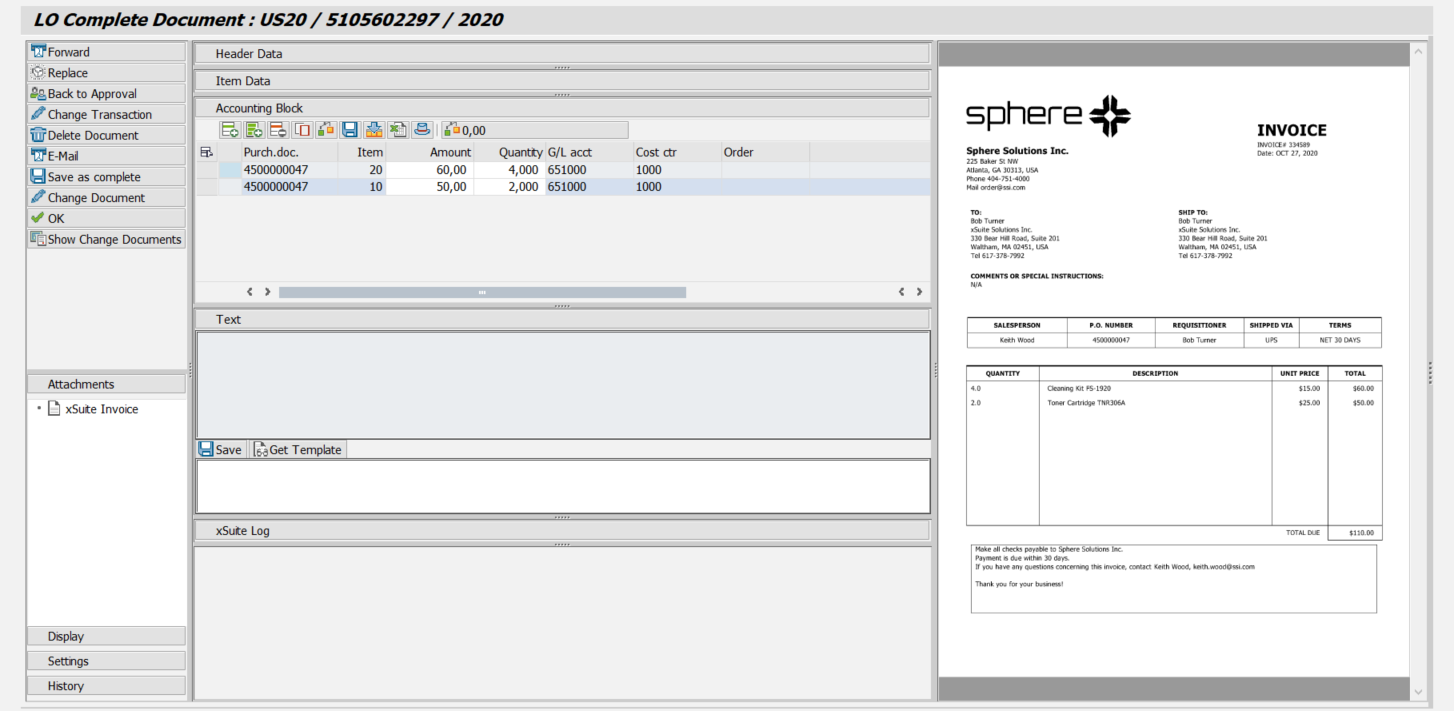
Task: Duplicate rows with the copy-rows toolbar icon
Action: tap(254, 129)
